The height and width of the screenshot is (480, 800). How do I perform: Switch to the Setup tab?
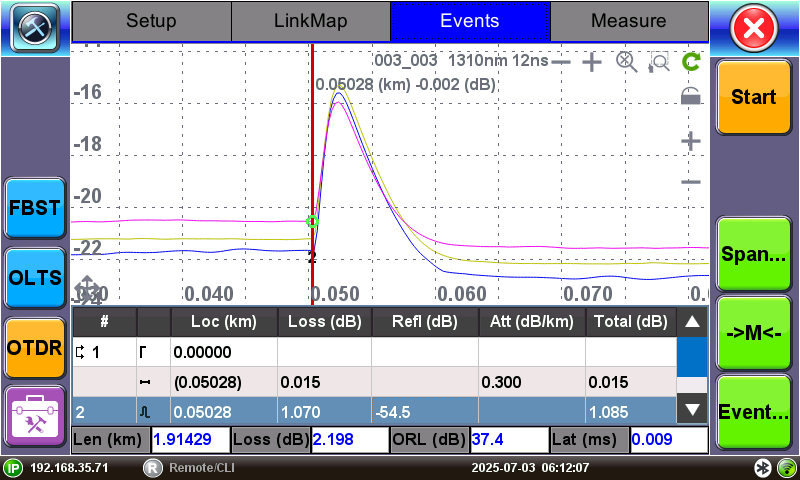151,20
